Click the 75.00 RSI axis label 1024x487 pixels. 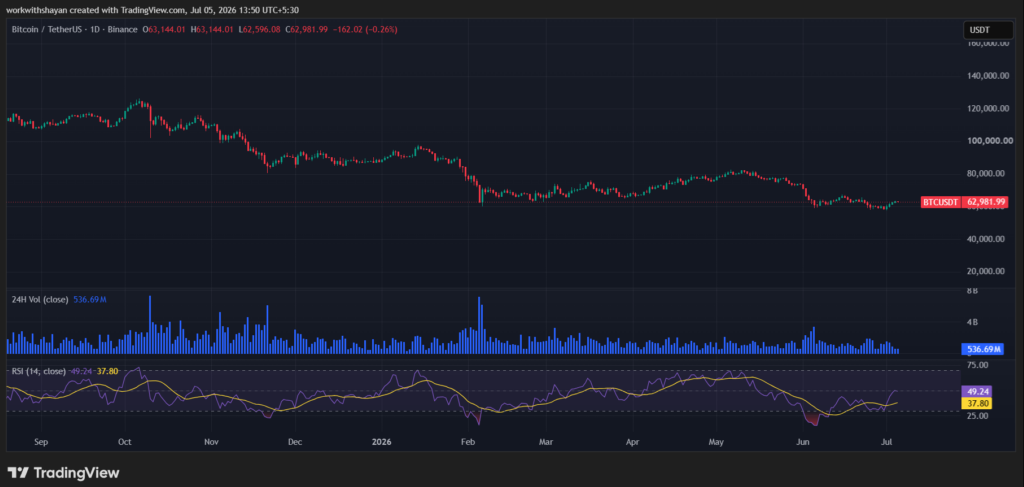[x=977, y=365]
